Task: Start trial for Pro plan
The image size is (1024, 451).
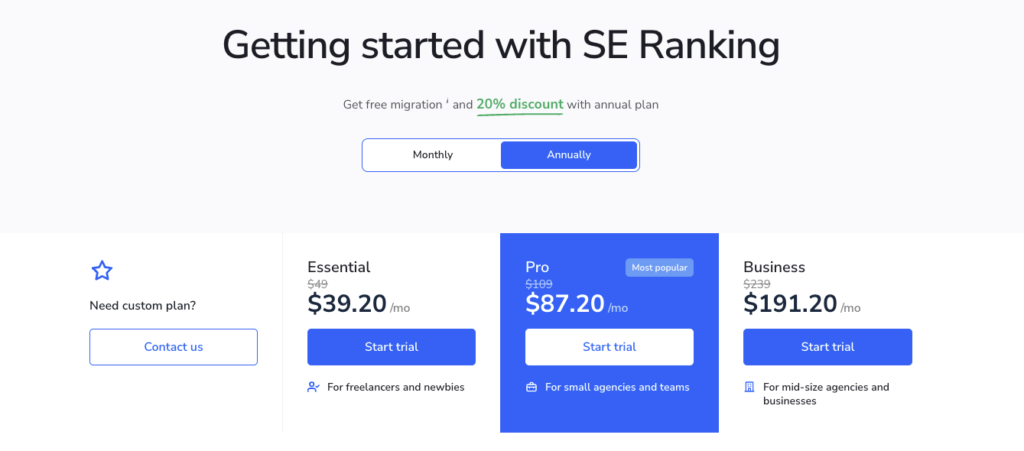Action: point(609,347)
